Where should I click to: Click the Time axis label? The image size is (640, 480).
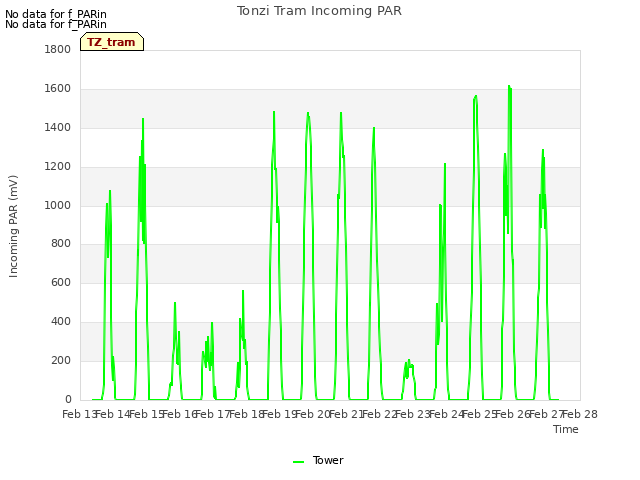point(565,429)
